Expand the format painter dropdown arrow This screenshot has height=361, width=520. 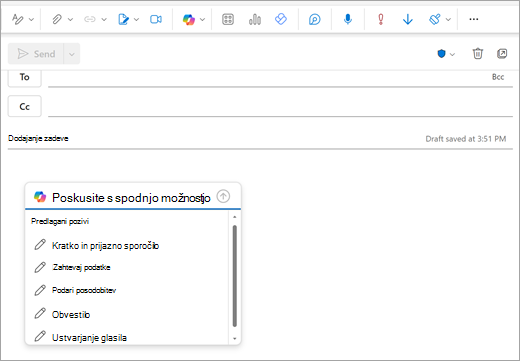448,20
